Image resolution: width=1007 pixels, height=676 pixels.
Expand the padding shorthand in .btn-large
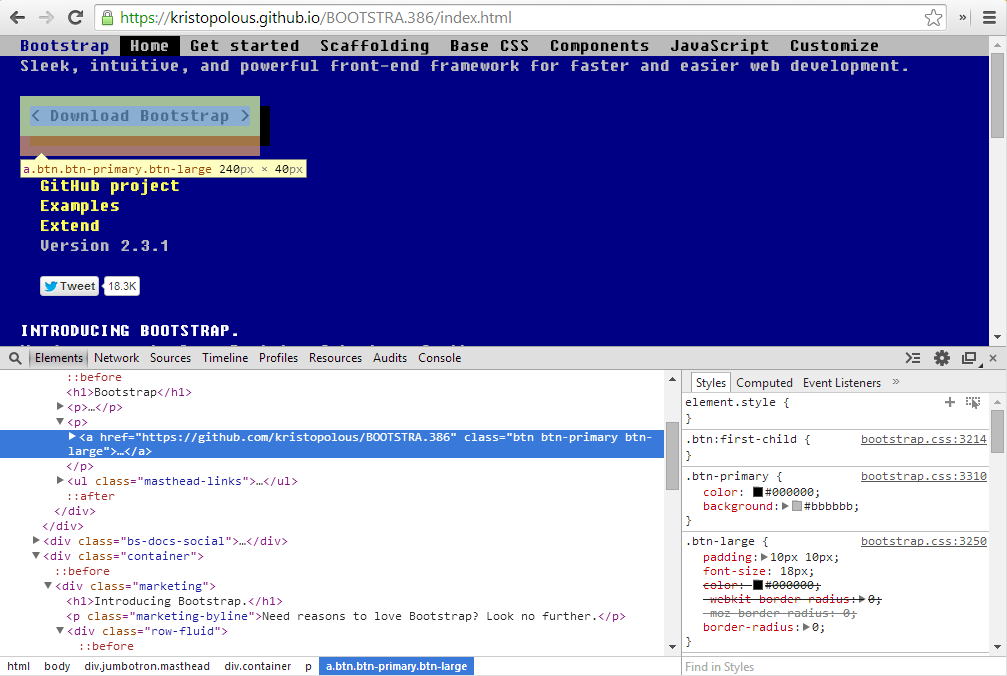tap(764, 557)
